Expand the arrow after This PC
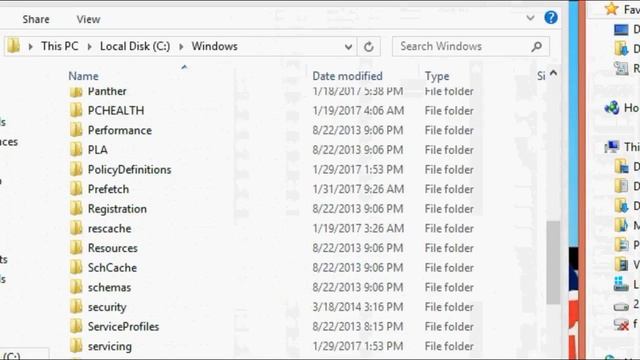640x360 pixels. click(89, 47)
